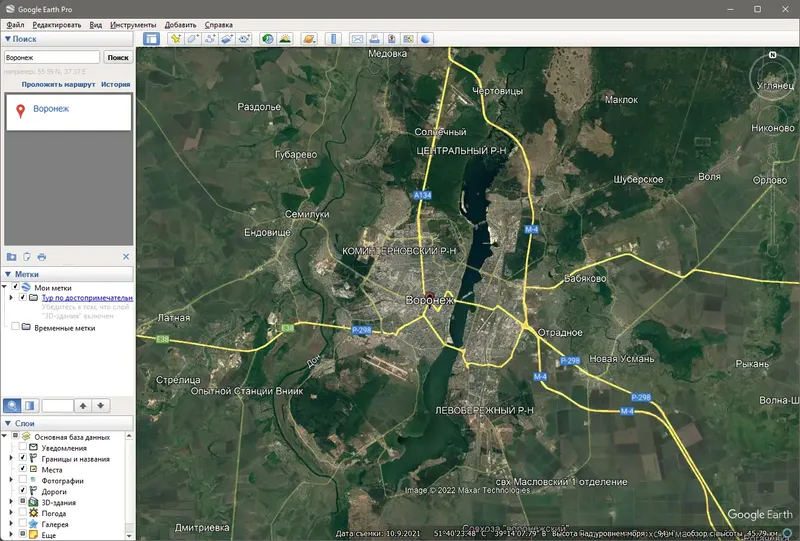Open the Справка menu

tap(218, 24)
